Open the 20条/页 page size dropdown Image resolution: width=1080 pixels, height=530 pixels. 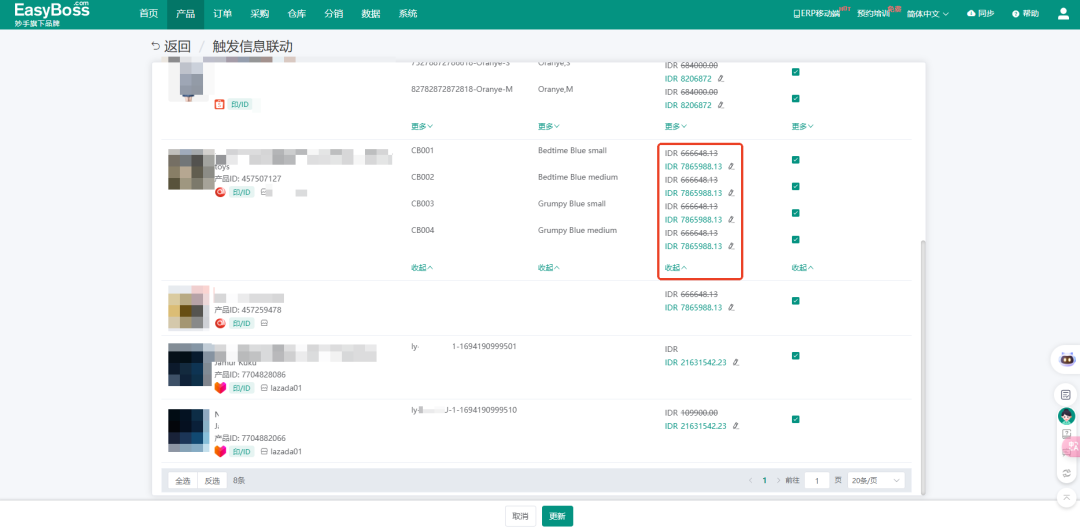(875, 480)
